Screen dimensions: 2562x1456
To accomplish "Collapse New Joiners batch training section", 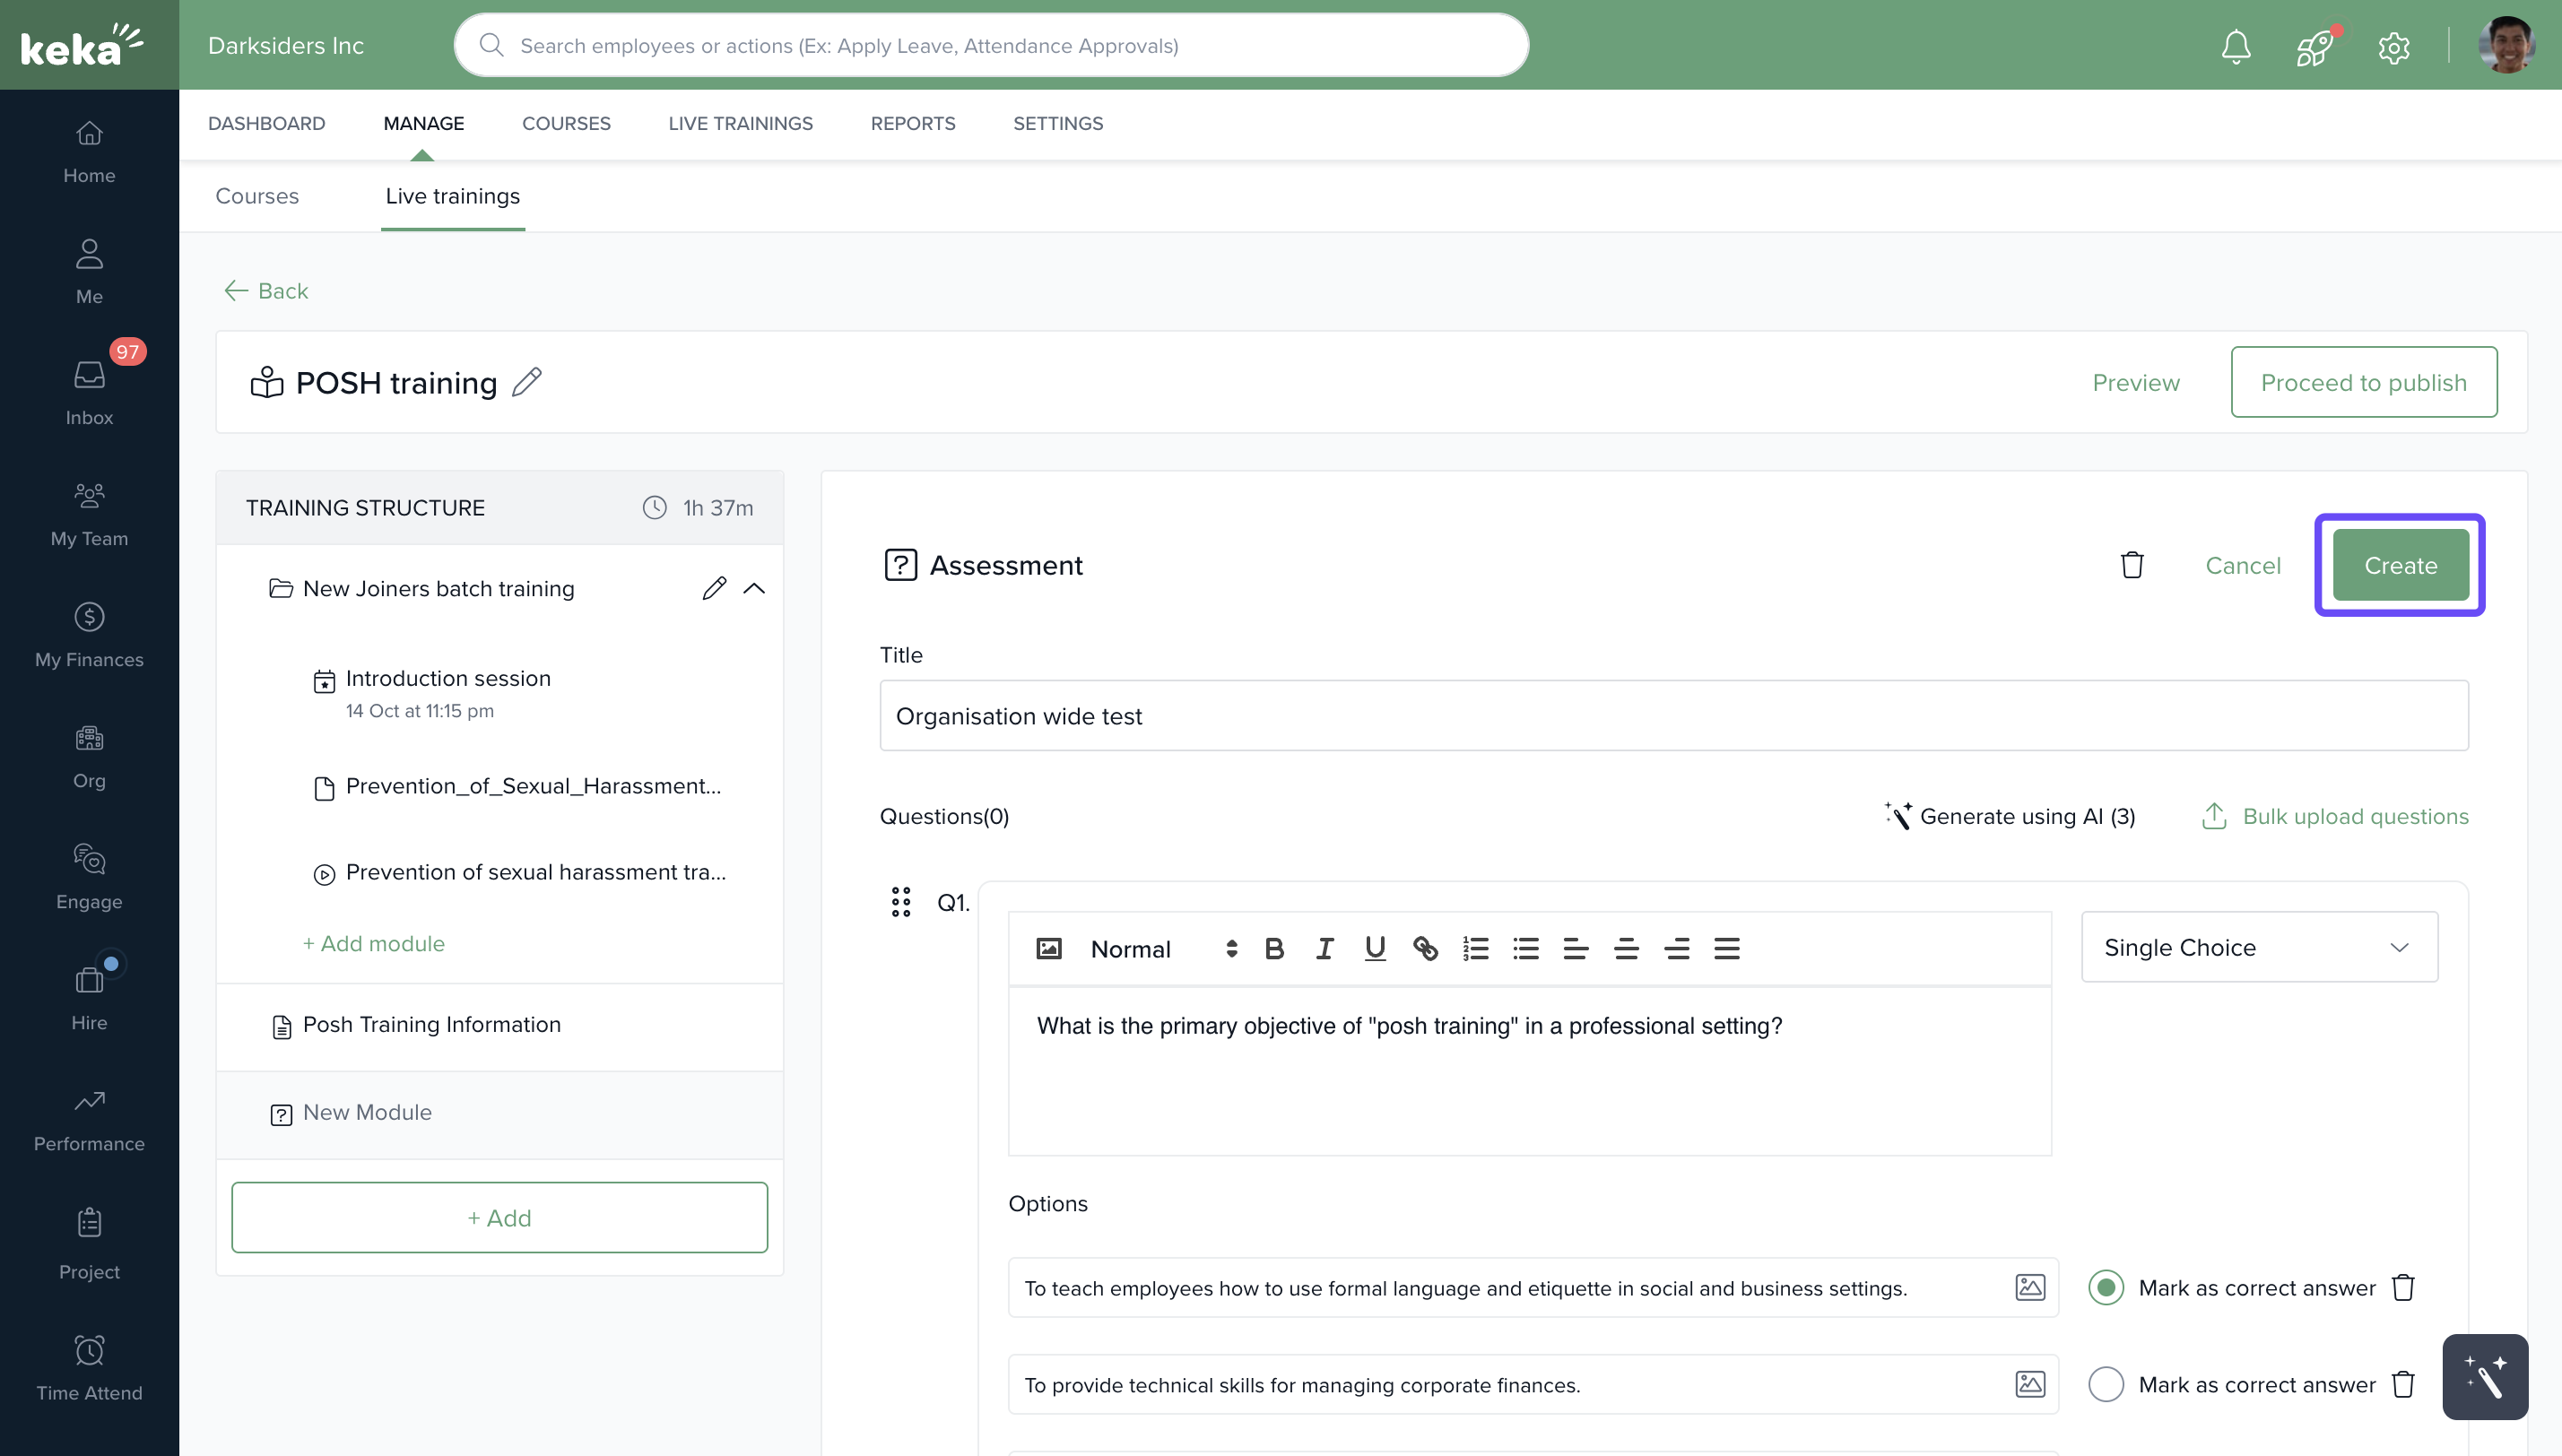I will point(754,589).
